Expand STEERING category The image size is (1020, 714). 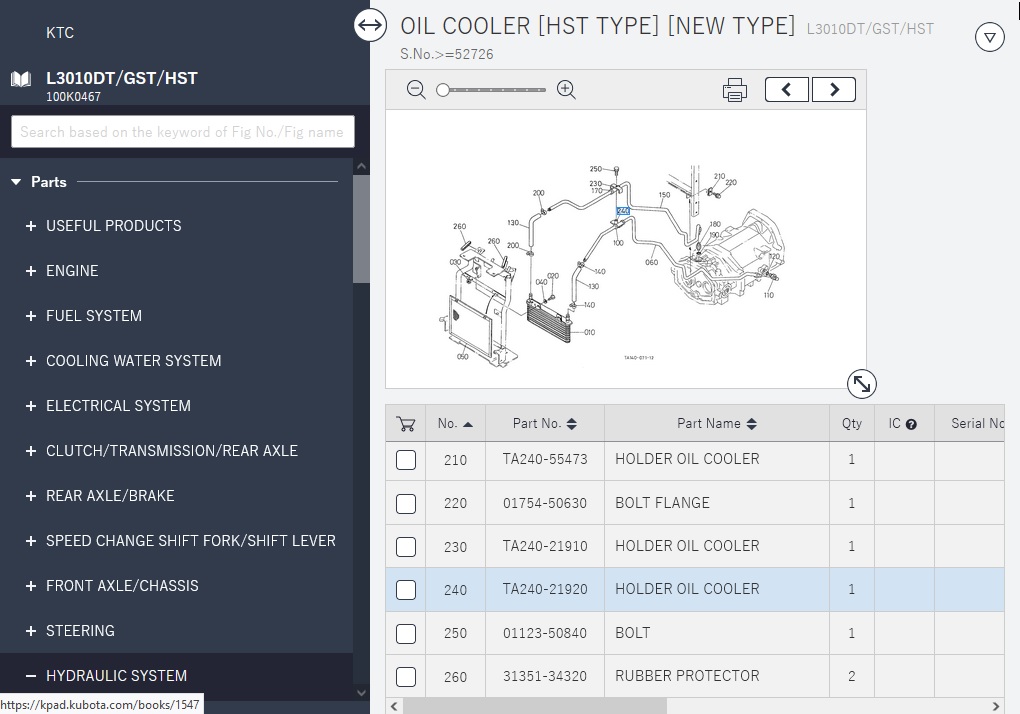coord(31,631)
